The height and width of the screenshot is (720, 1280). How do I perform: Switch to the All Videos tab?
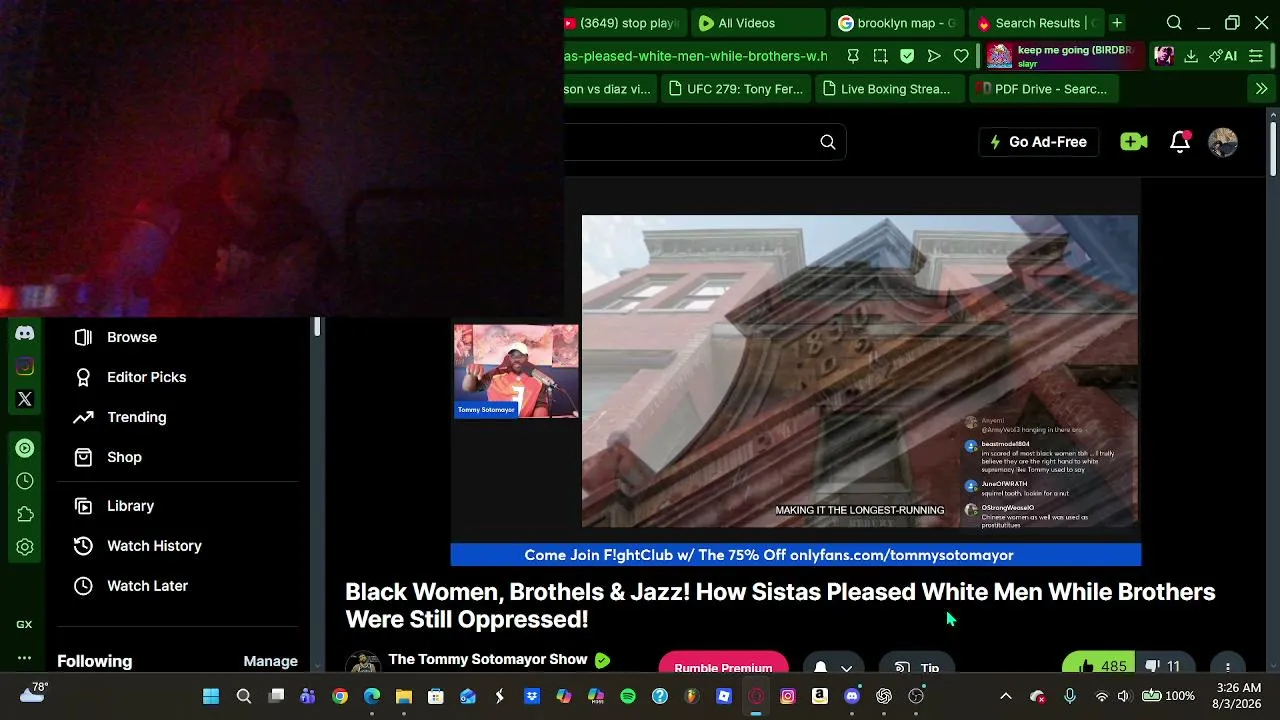tap(758, 23)
